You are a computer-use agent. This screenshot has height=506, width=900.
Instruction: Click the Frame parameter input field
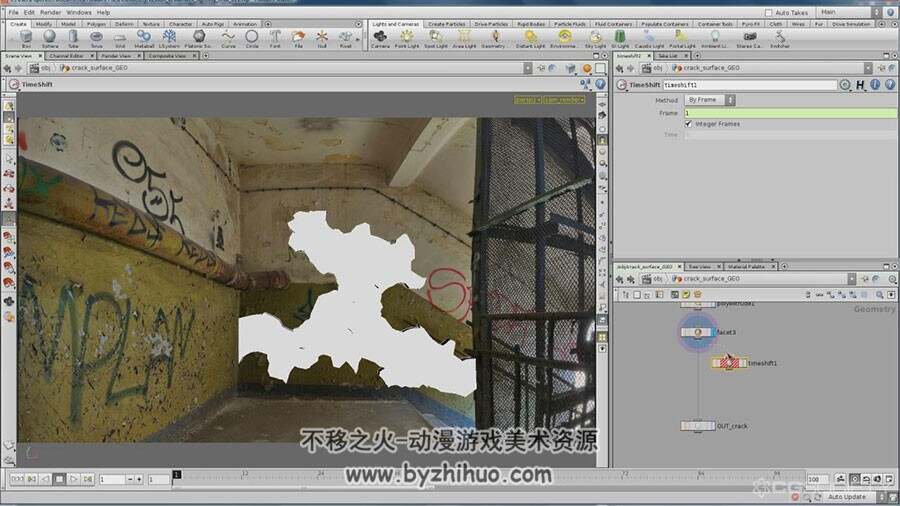(790, 113)
